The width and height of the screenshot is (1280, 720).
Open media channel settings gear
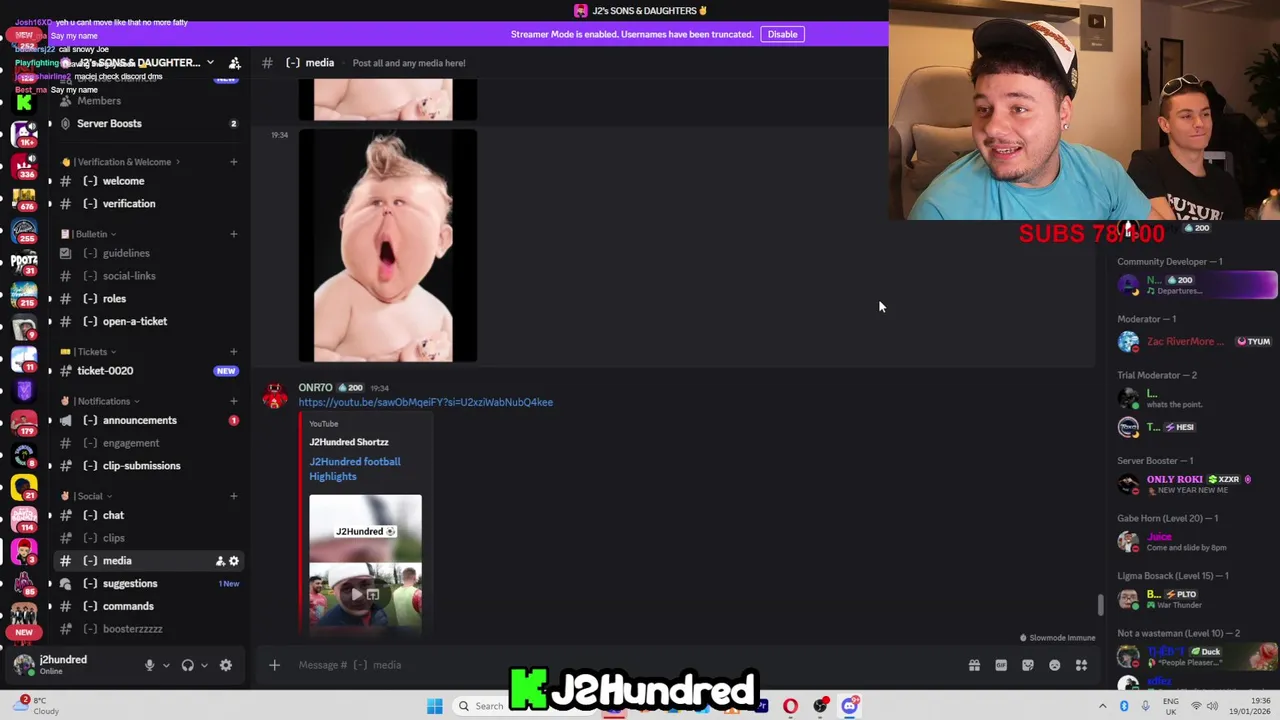point(234,561)
